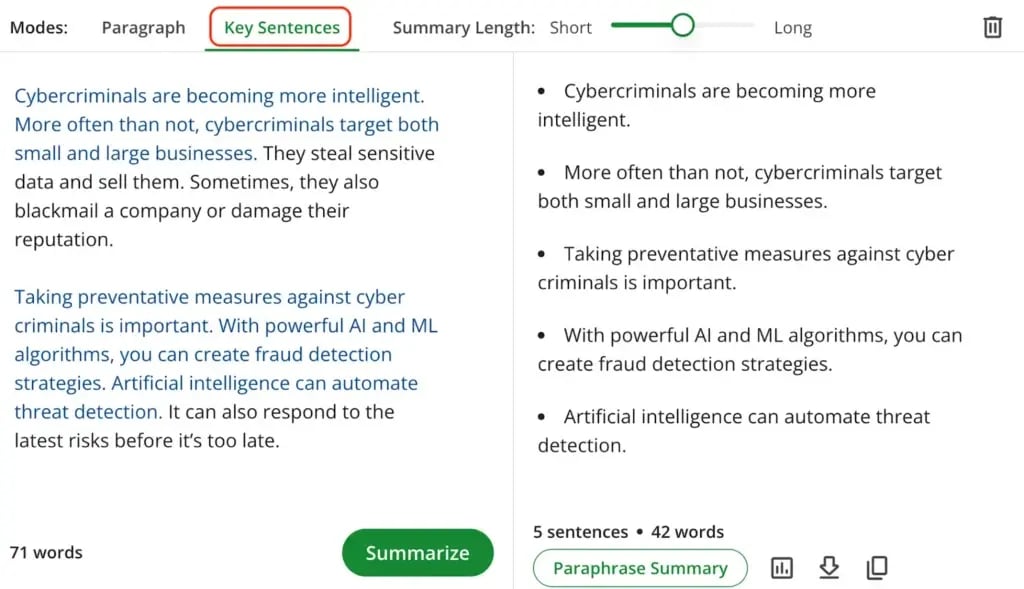Switch to Paragraph mode
This screenshot has height=589, width=1024.
pos(143,28)
